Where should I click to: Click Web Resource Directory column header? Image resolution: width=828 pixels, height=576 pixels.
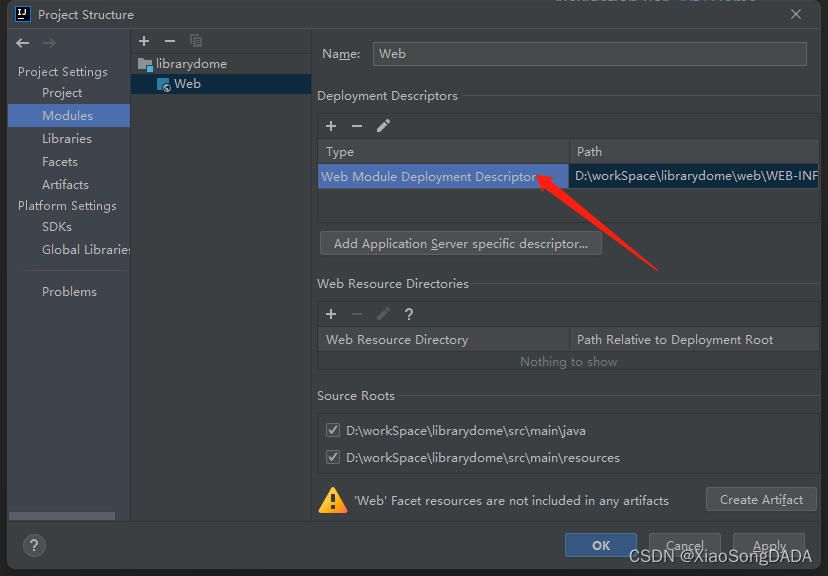(443, 339)
